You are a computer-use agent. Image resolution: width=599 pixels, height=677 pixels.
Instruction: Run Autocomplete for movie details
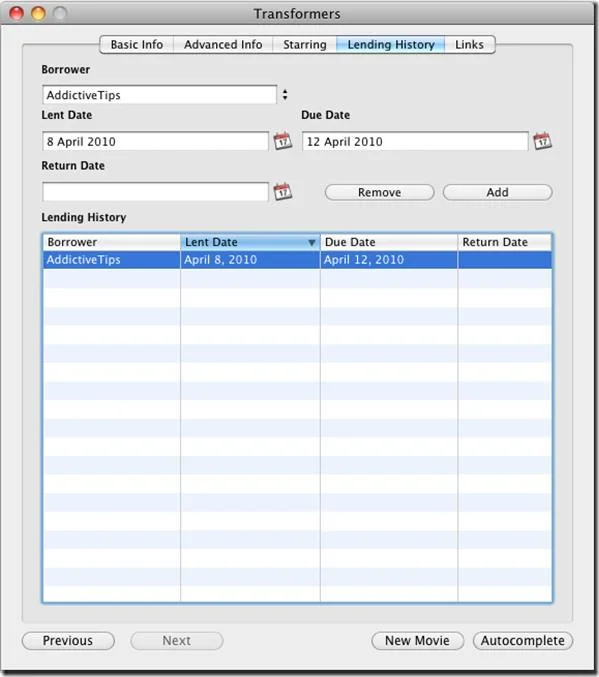click(x=523, y=641)
